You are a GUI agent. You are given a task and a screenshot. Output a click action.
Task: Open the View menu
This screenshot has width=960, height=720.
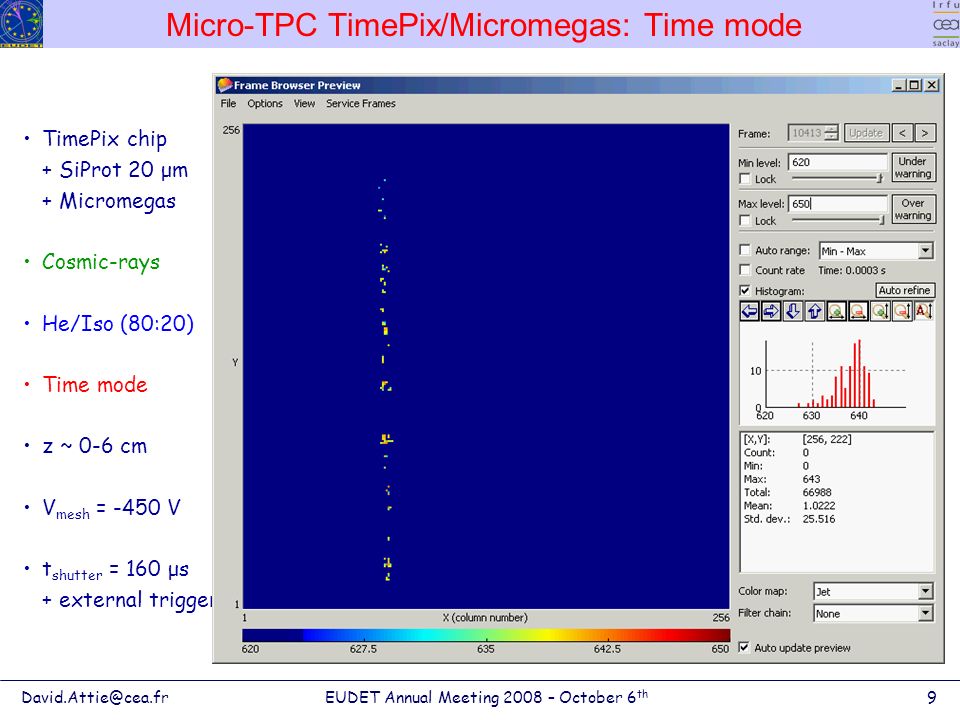(x=304, y=103)
